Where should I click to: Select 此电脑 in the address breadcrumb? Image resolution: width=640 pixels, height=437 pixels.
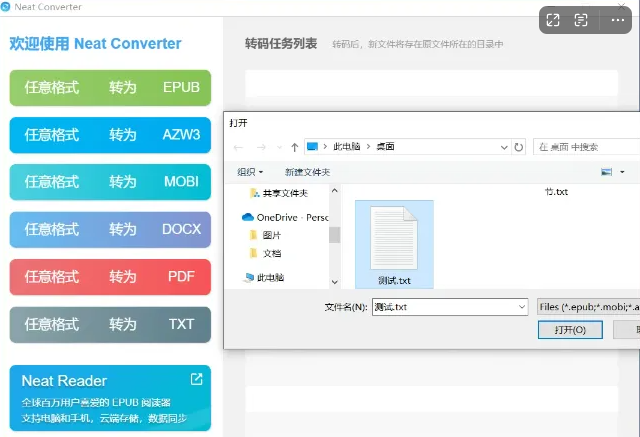(x=347, y=146)
